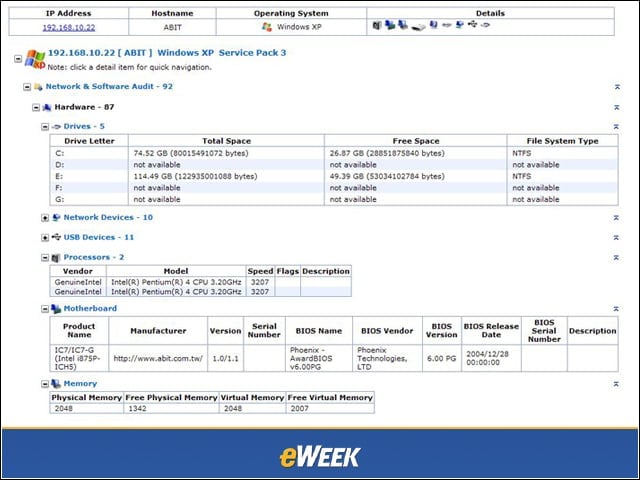The width and height of the screenshot is (640, 480).
Task: Click the Network & Software Audit - 92 heading
Action: pyautogui.click(x=109, y=87)
